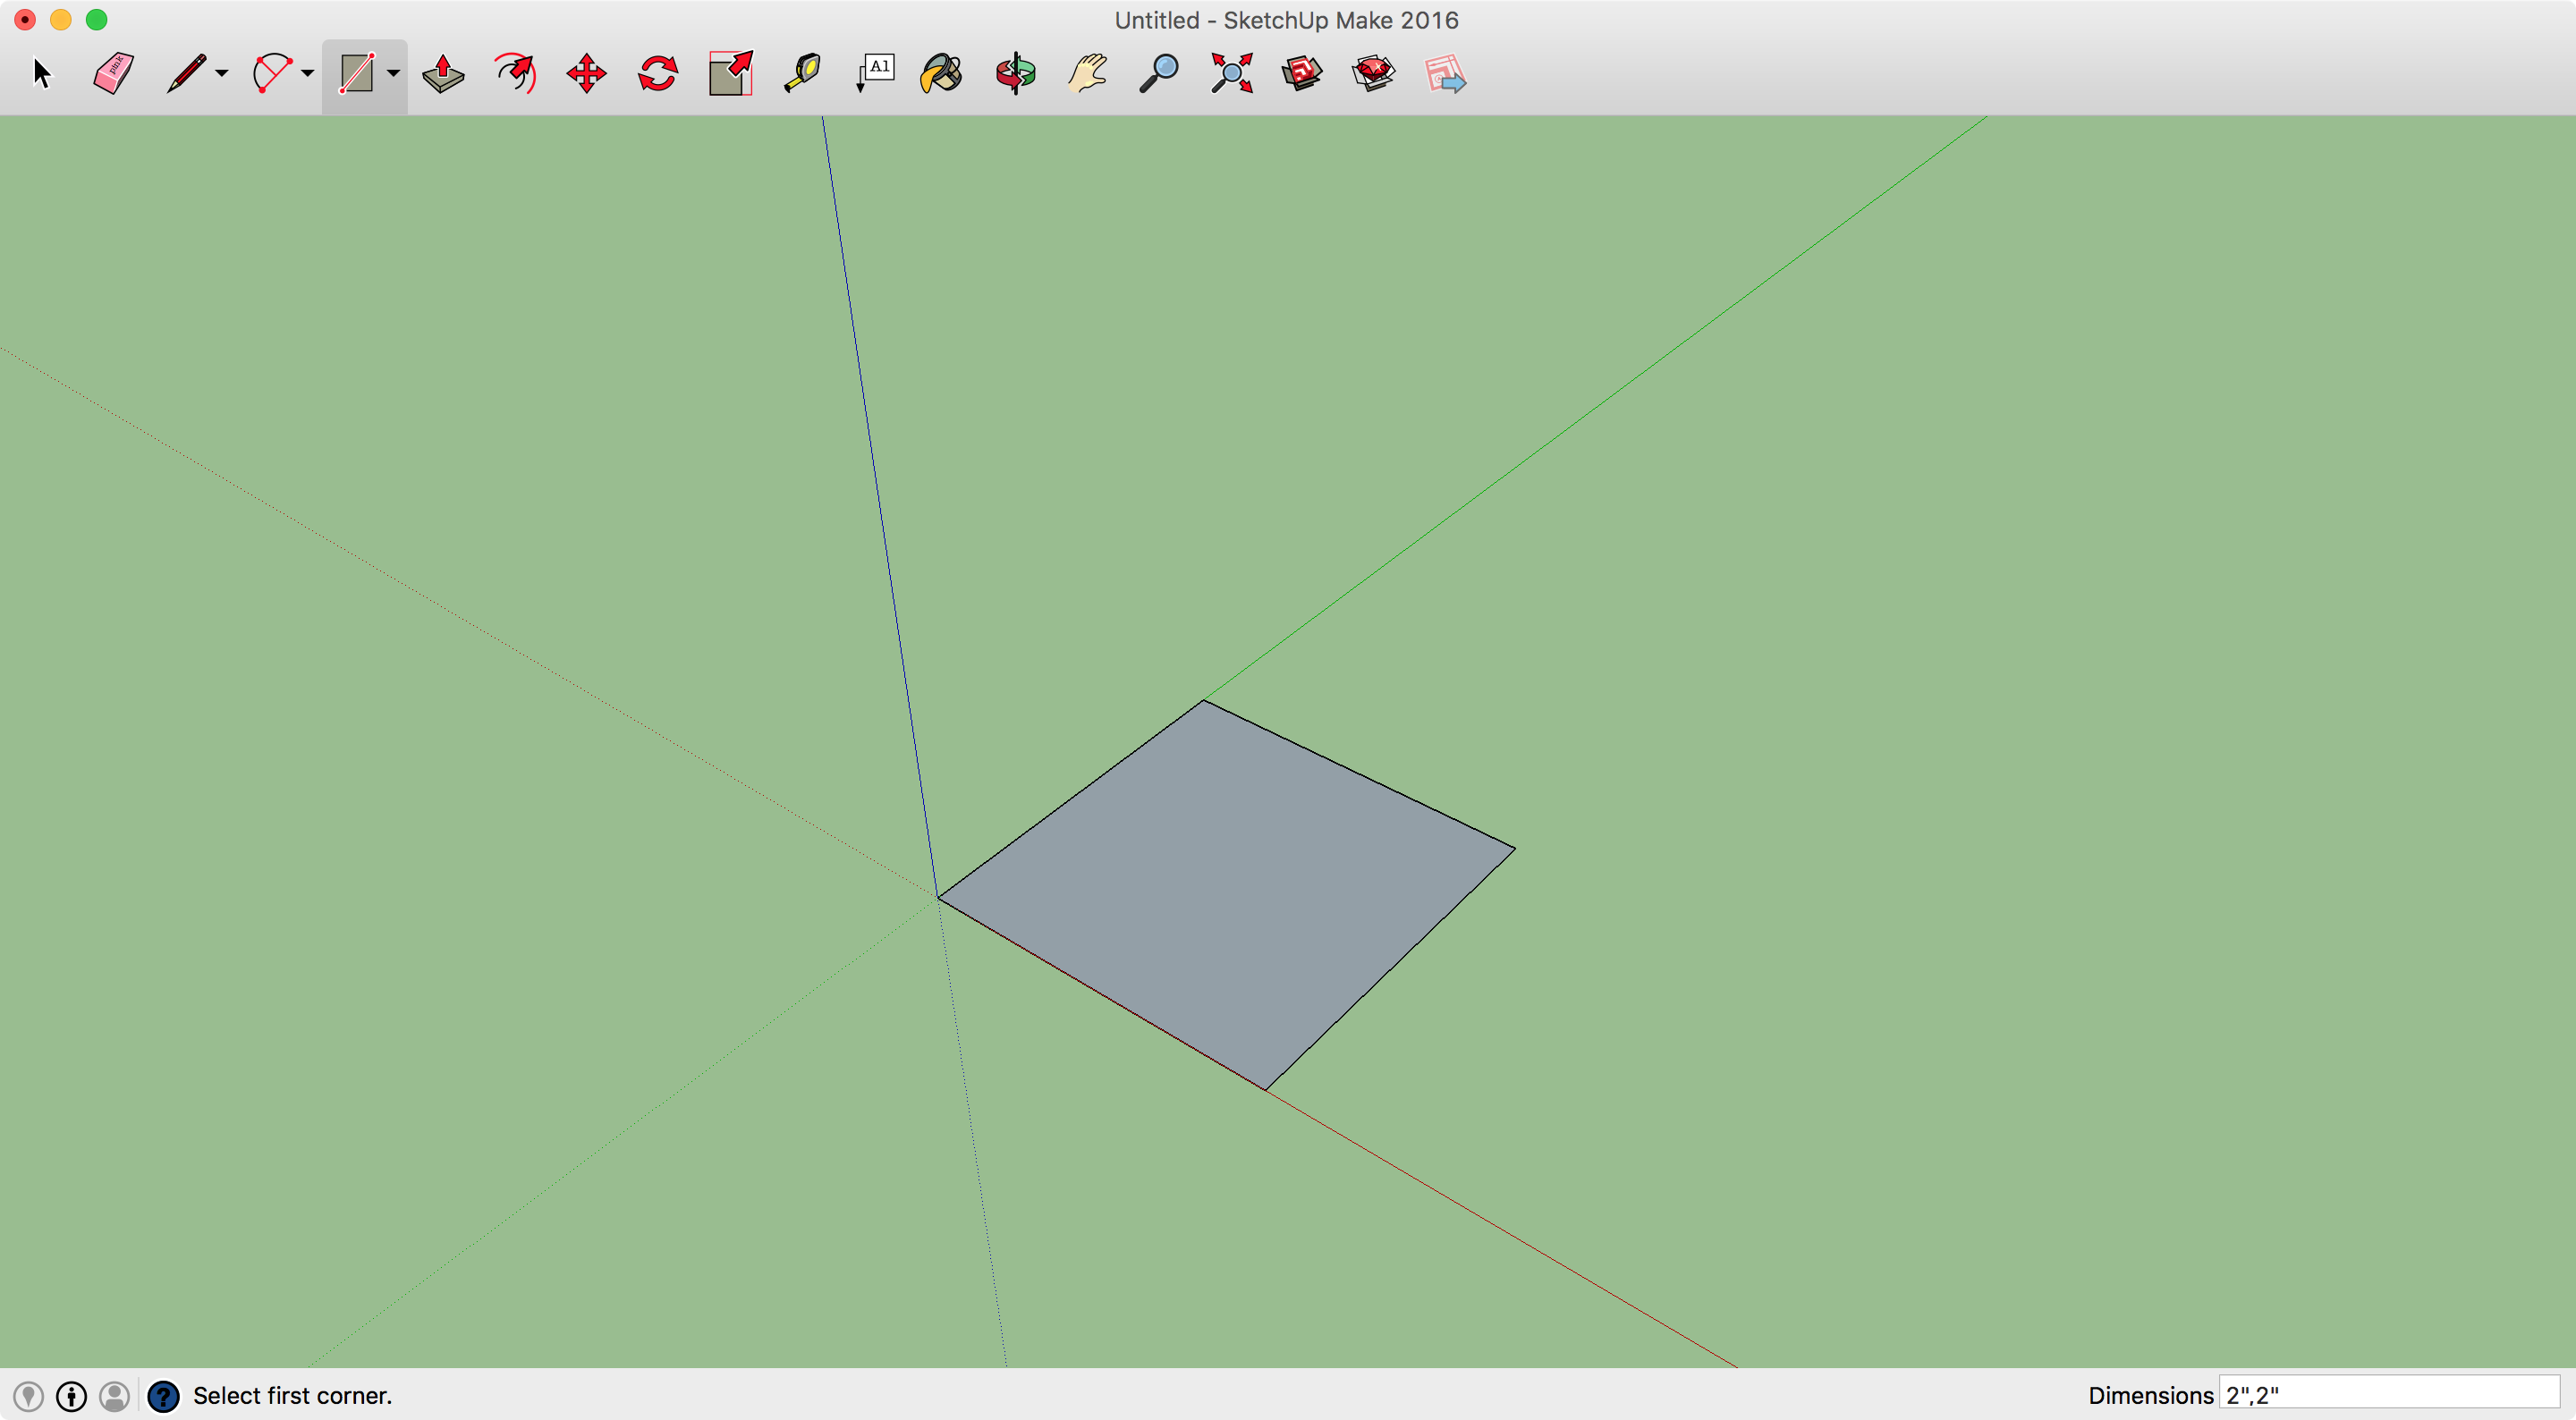The height and width of the screenshot is (1420, 2576).
Task: Click the geo-location status bar icon
Action: [28, 1396]
